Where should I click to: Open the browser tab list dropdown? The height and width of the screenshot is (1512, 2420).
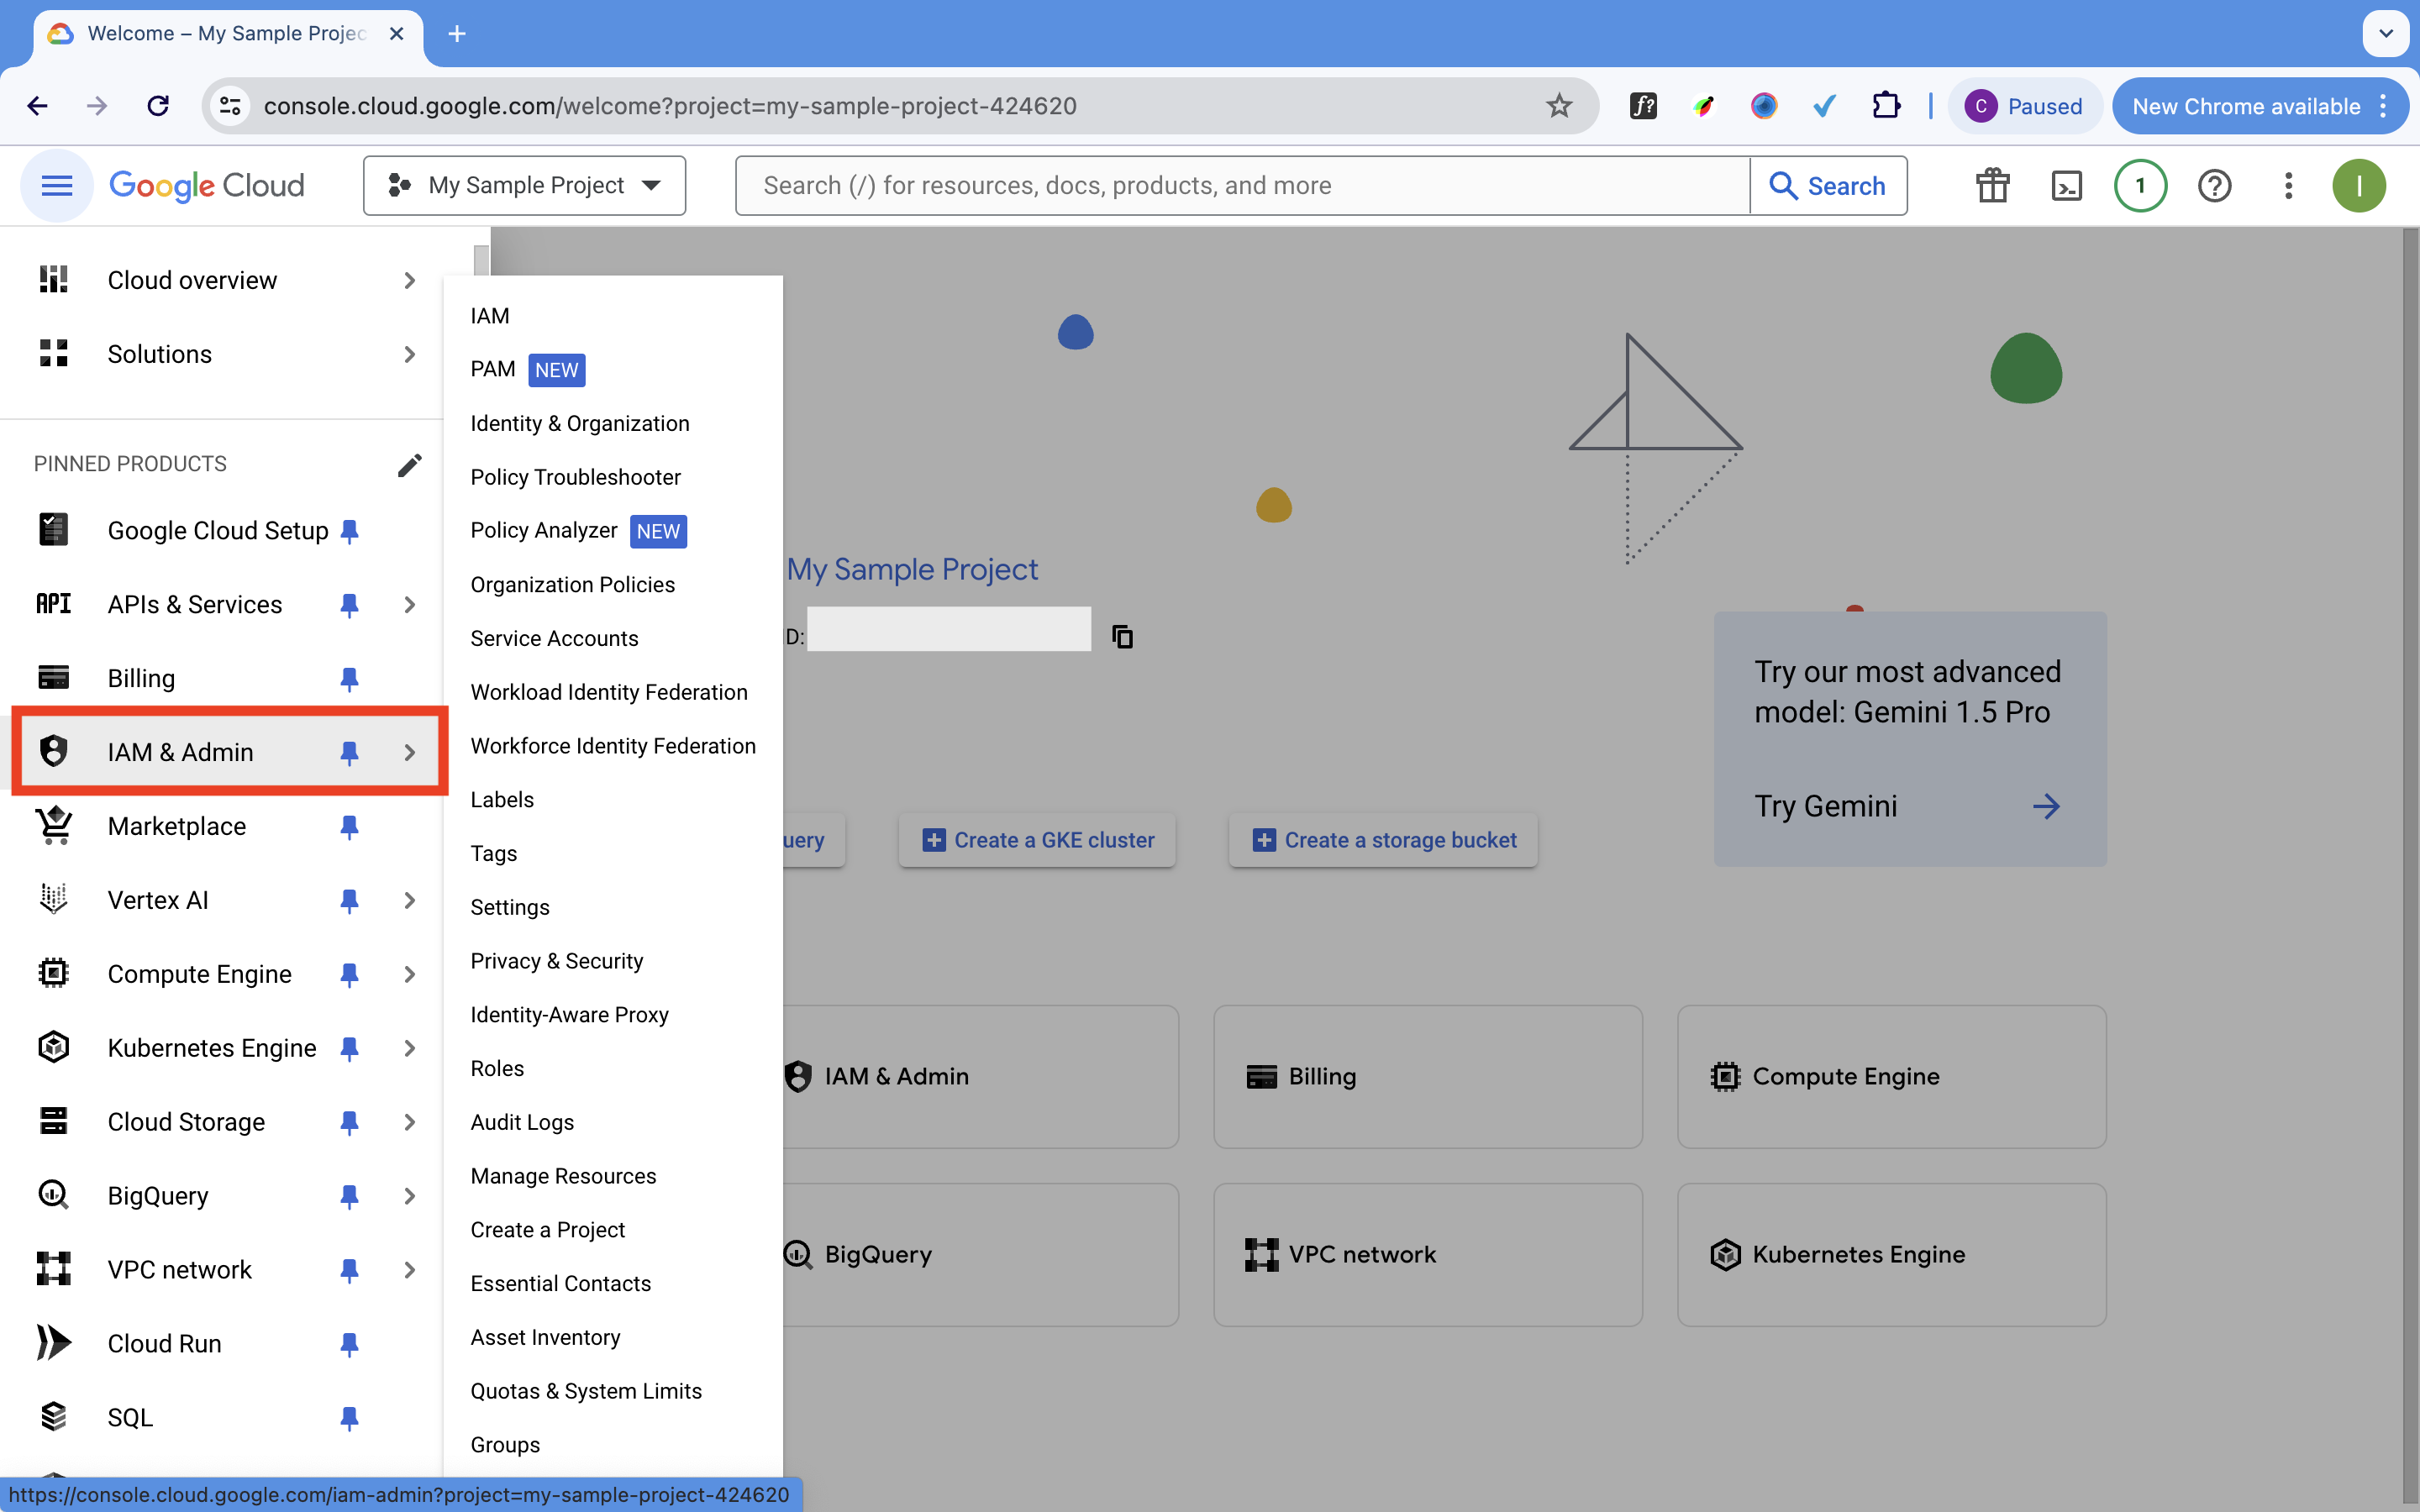[2386, 33]
